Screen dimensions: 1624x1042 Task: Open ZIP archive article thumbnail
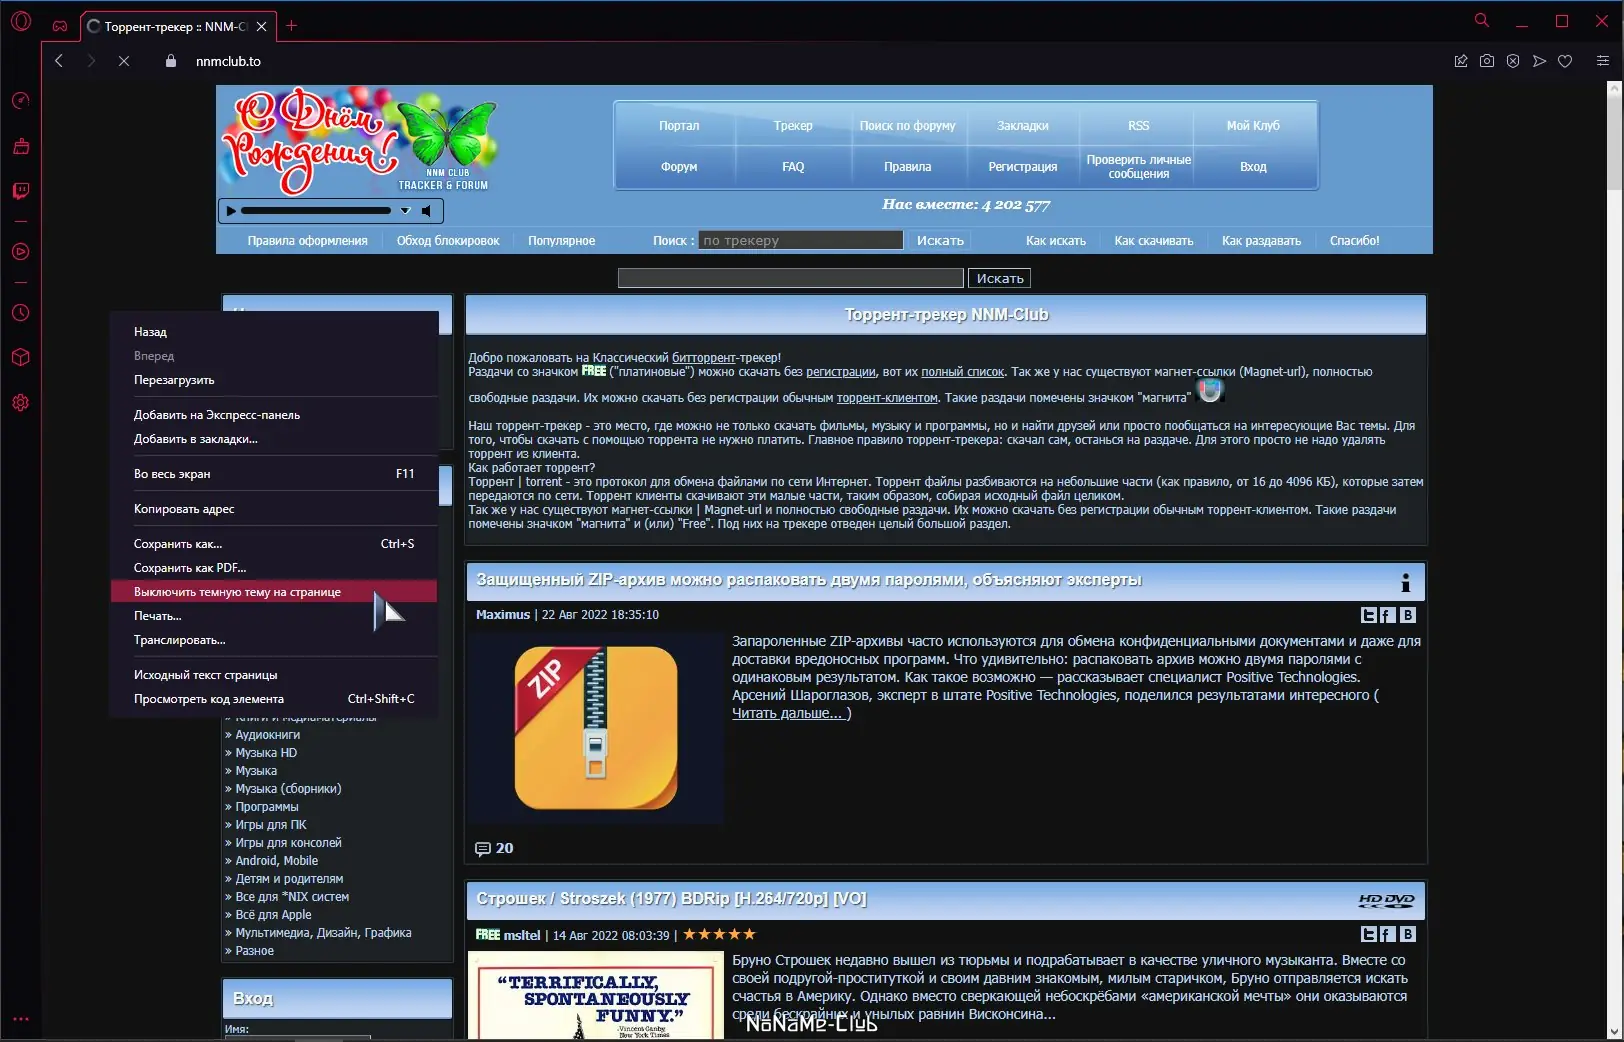(x=596, y=728)
